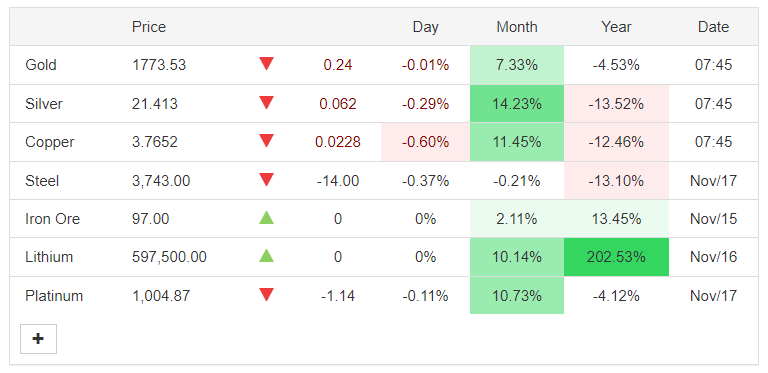Select the dark green 202.53% Lithium year cell

(616, 257)
